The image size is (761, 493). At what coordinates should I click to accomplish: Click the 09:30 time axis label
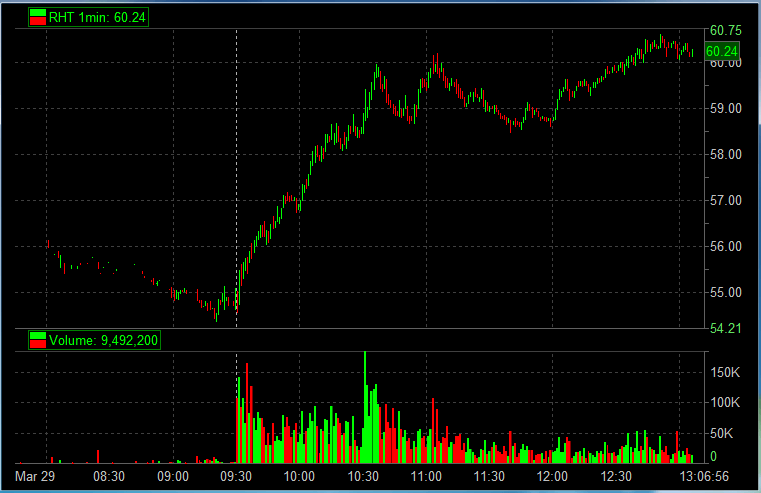(236, 476)
